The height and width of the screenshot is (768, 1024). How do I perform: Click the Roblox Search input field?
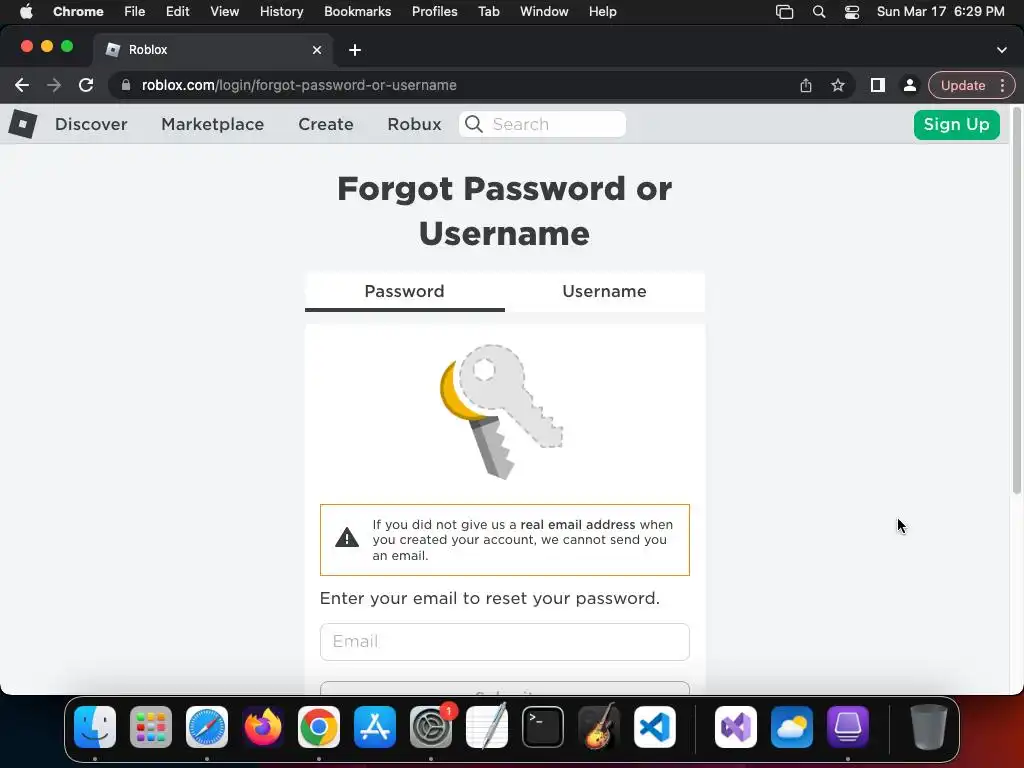coord(542,124)
